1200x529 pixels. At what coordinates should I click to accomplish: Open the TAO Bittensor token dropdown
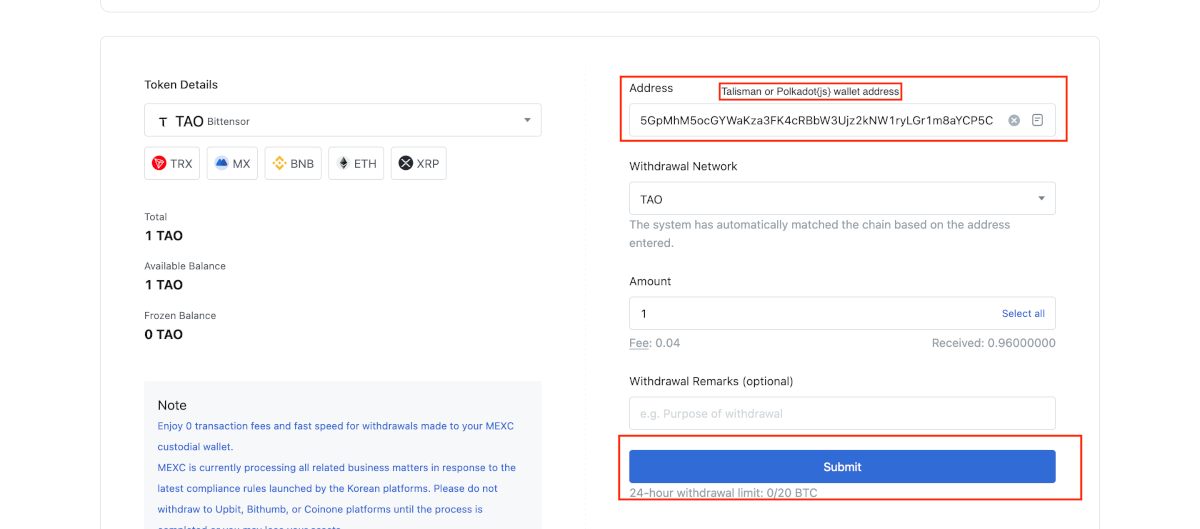pyautogui.click(x=343, y=120)
